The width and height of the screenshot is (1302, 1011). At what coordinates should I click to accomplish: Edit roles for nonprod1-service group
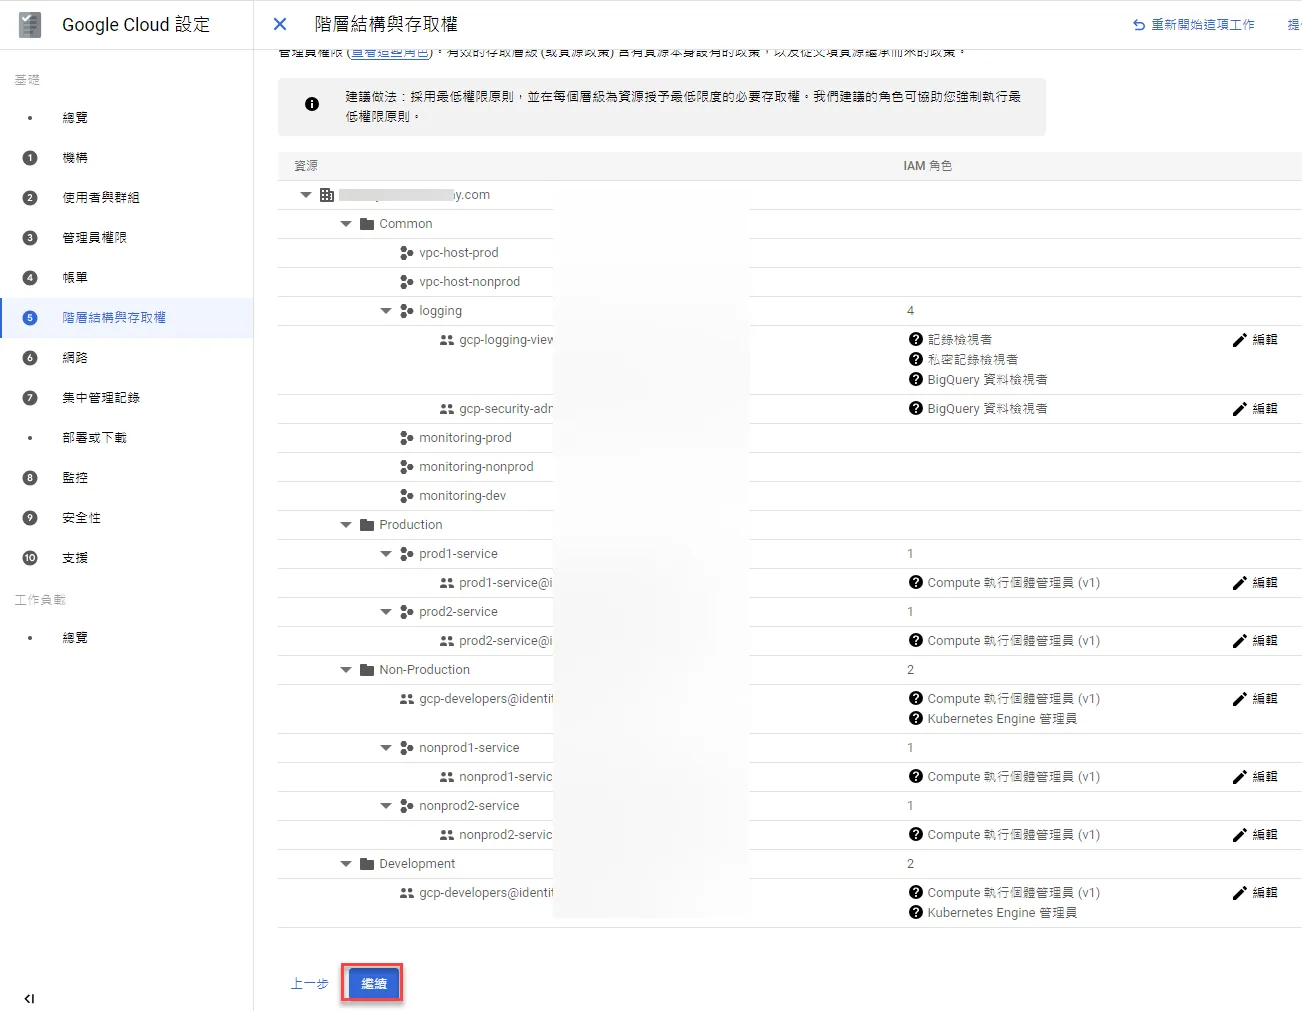[1255, 777]
